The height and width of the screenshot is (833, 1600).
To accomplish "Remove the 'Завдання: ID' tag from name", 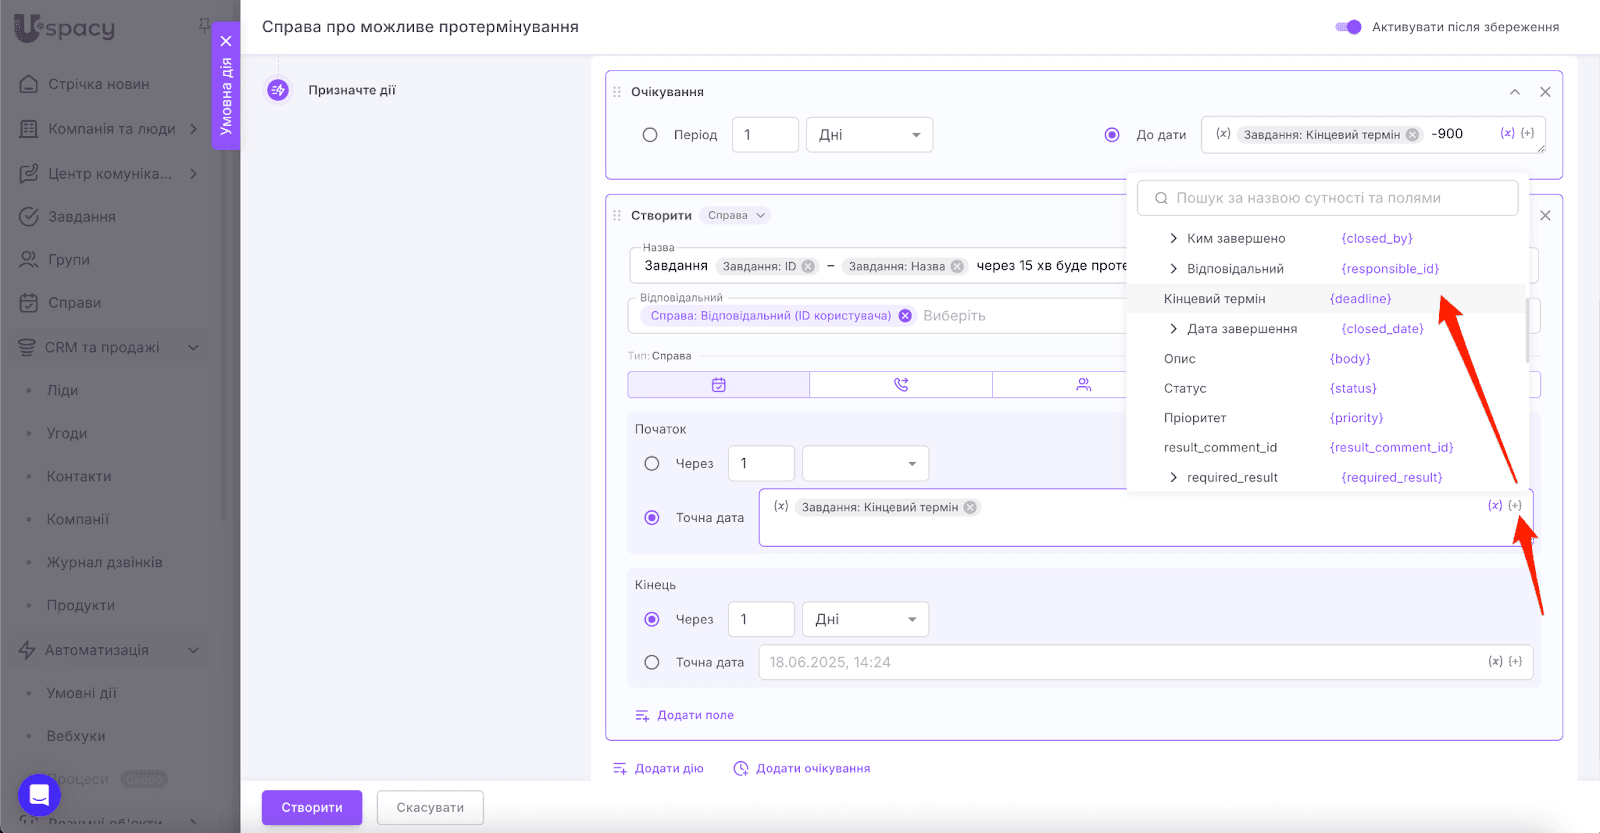I will (808, 266).
